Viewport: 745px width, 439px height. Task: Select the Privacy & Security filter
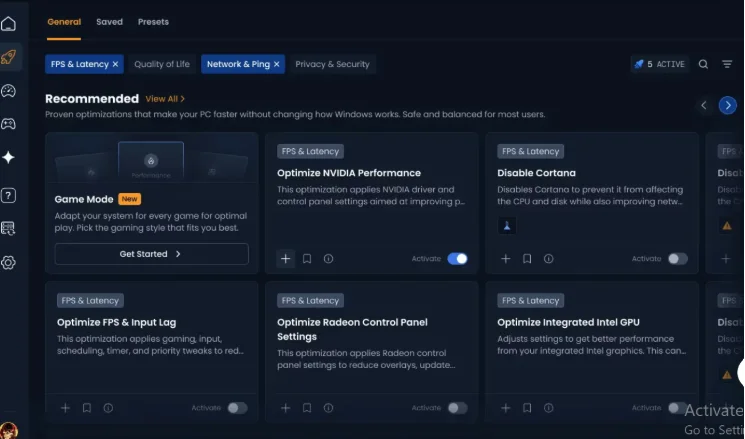tap(332, 64)
